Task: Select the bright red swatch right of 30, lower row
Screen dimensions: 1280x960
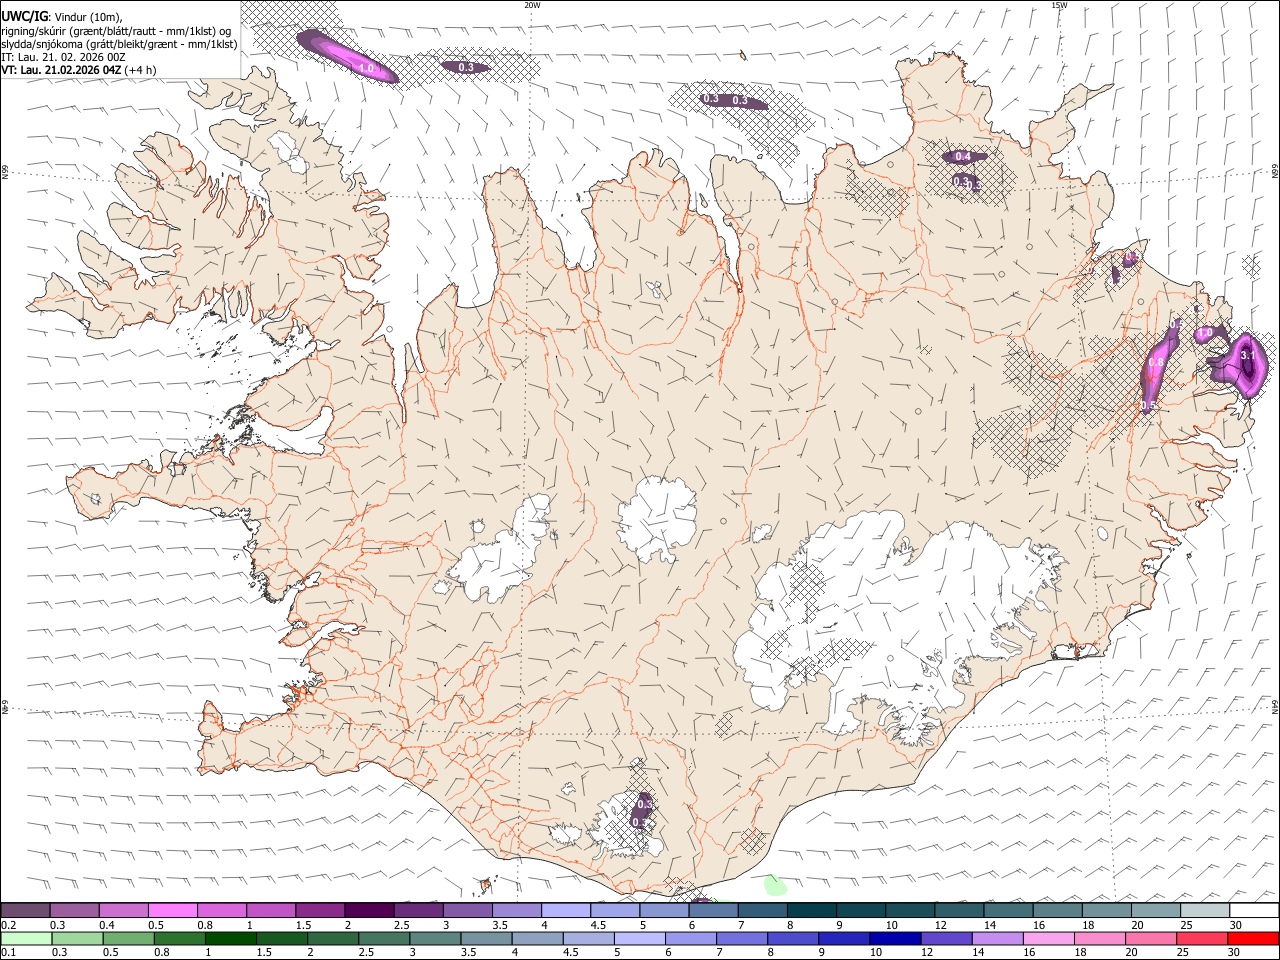Action: tap(1253, 938)
